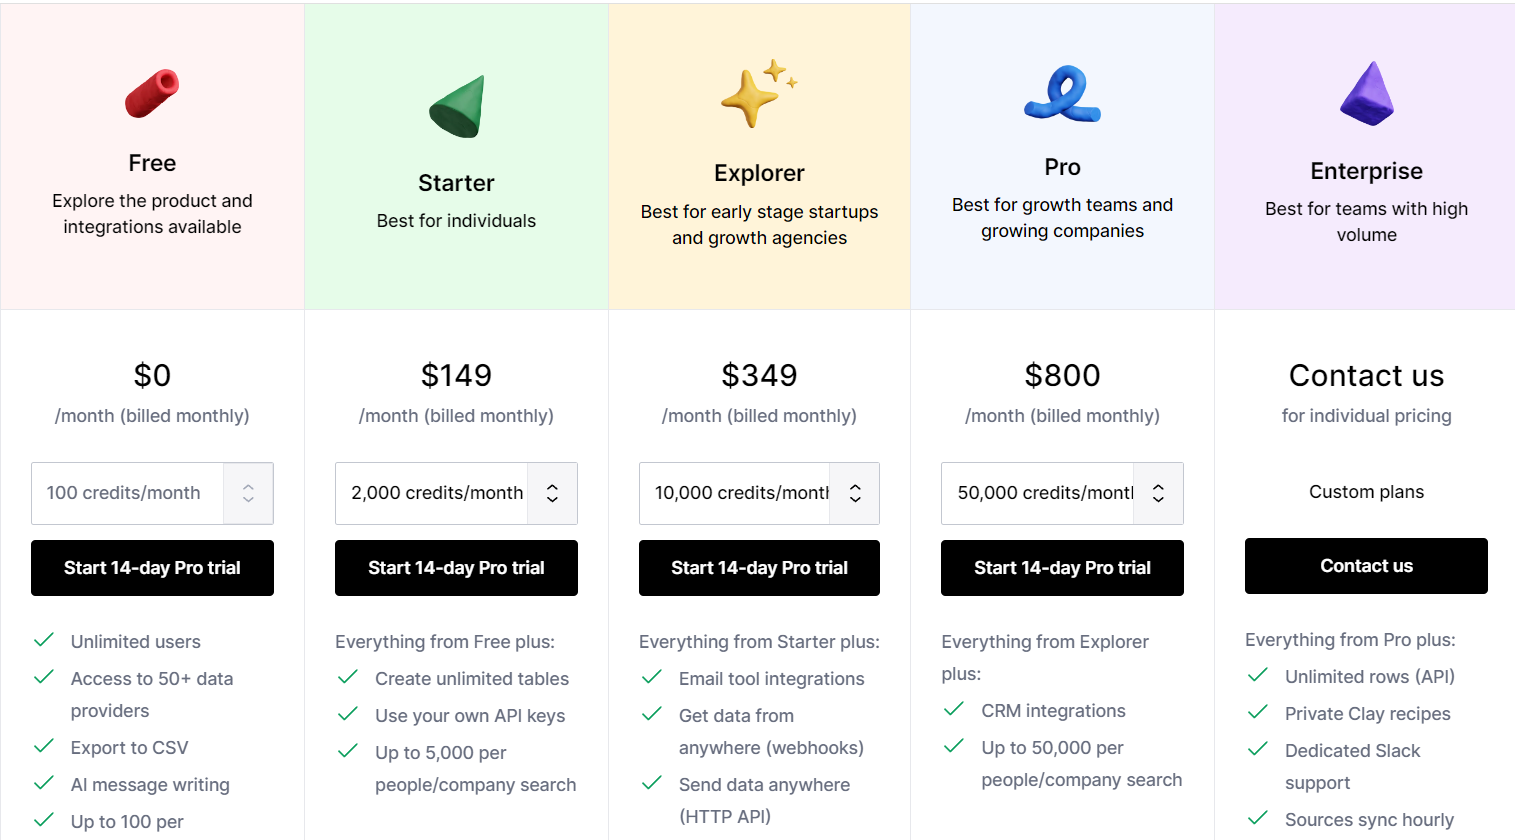Open the 2,000 credits/month dropdown arrows
This screenshot has height=840, width=1515.
552,493
